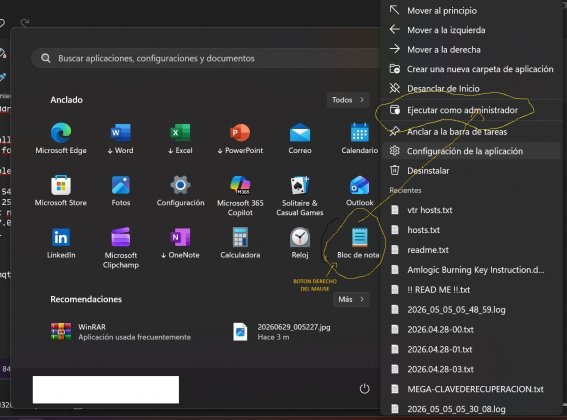Open the WinRAR recommended app
Viewport: 567px width, 420px height.
click(121, 332)
